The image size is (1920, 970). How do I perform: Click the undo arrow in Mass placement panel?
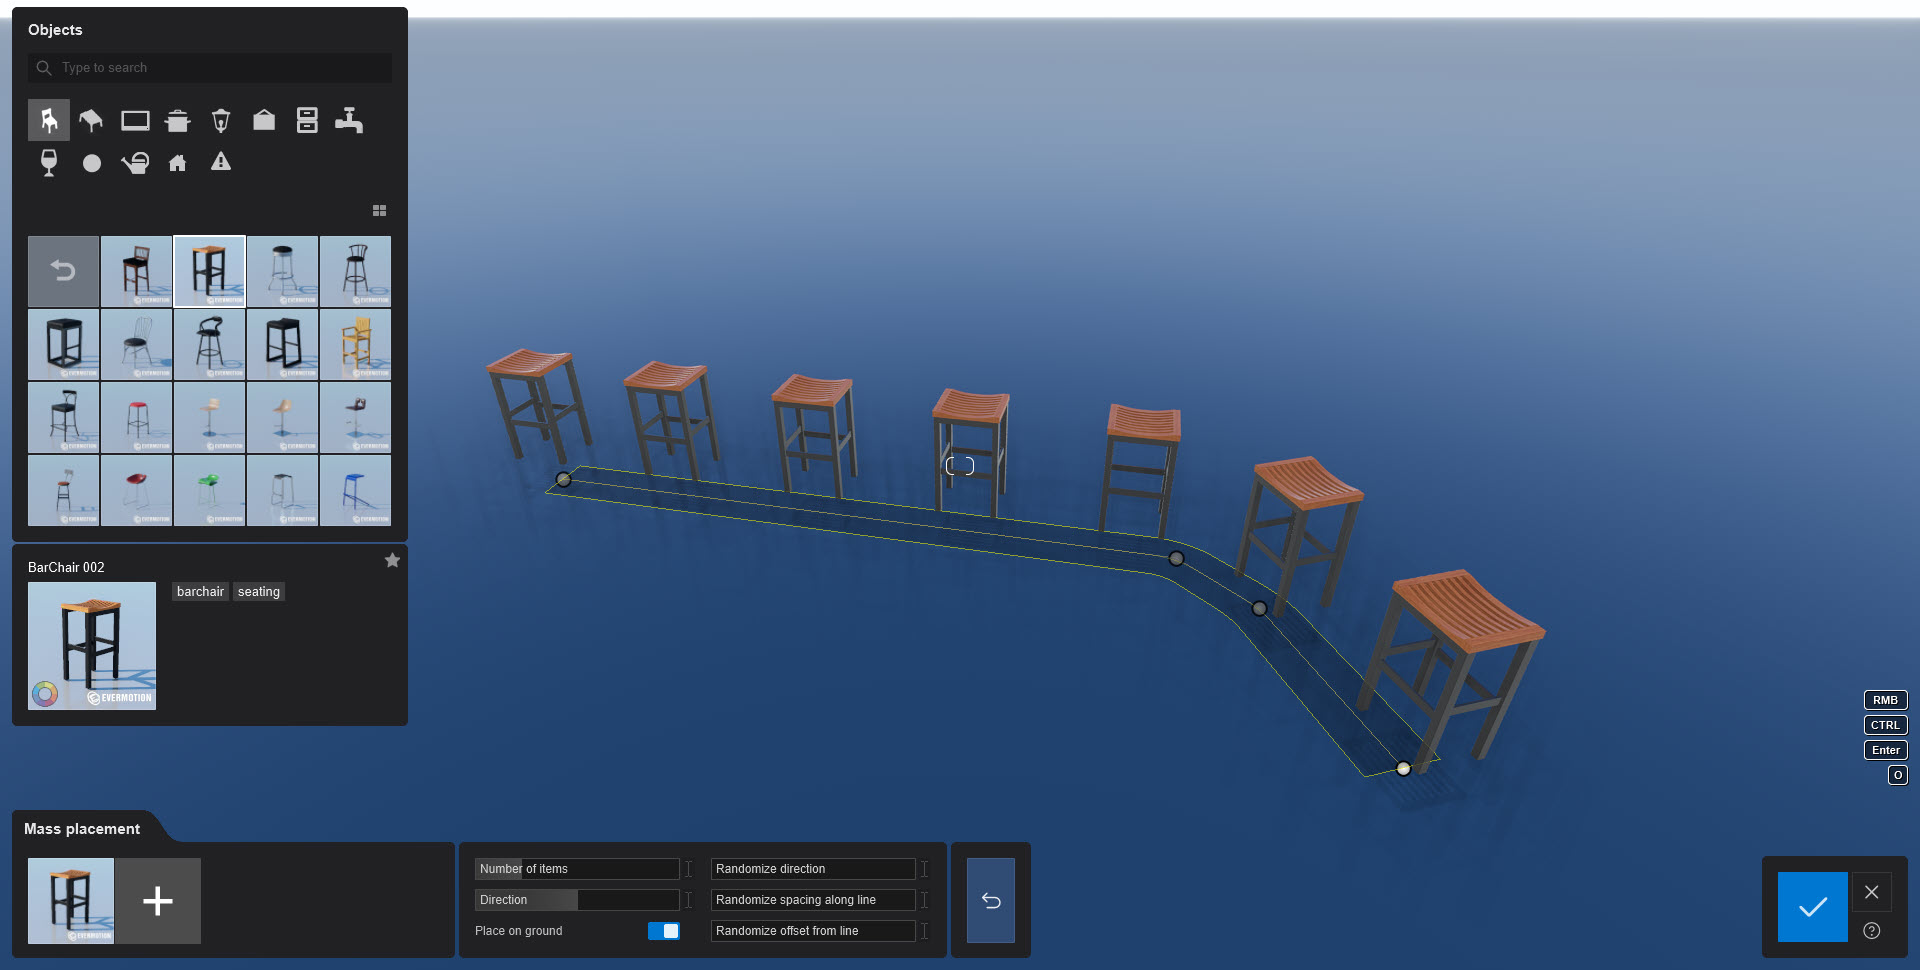pos(990,900)
